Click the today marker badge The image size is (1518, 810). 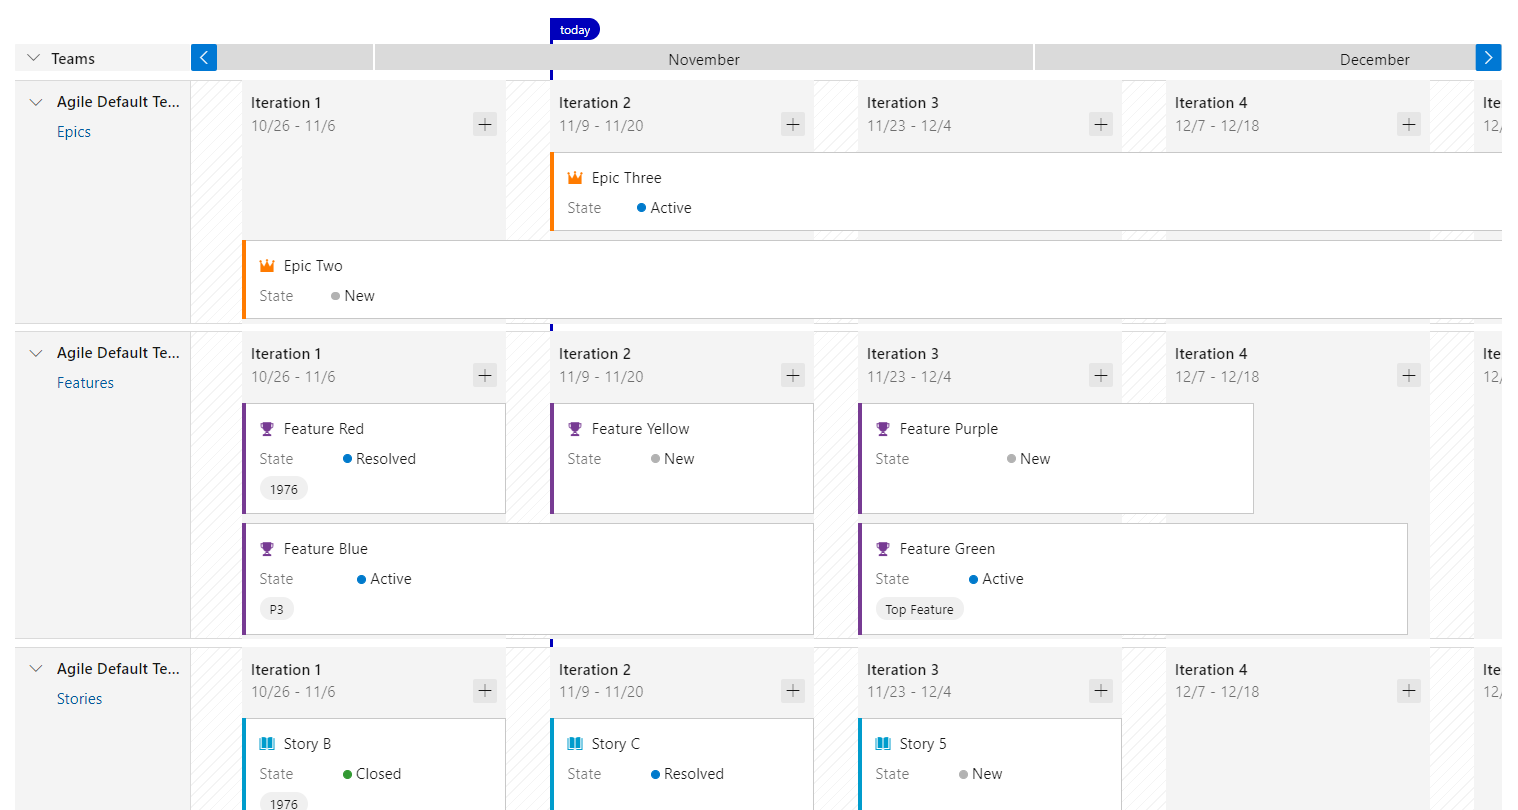click(x=574, y=29)
